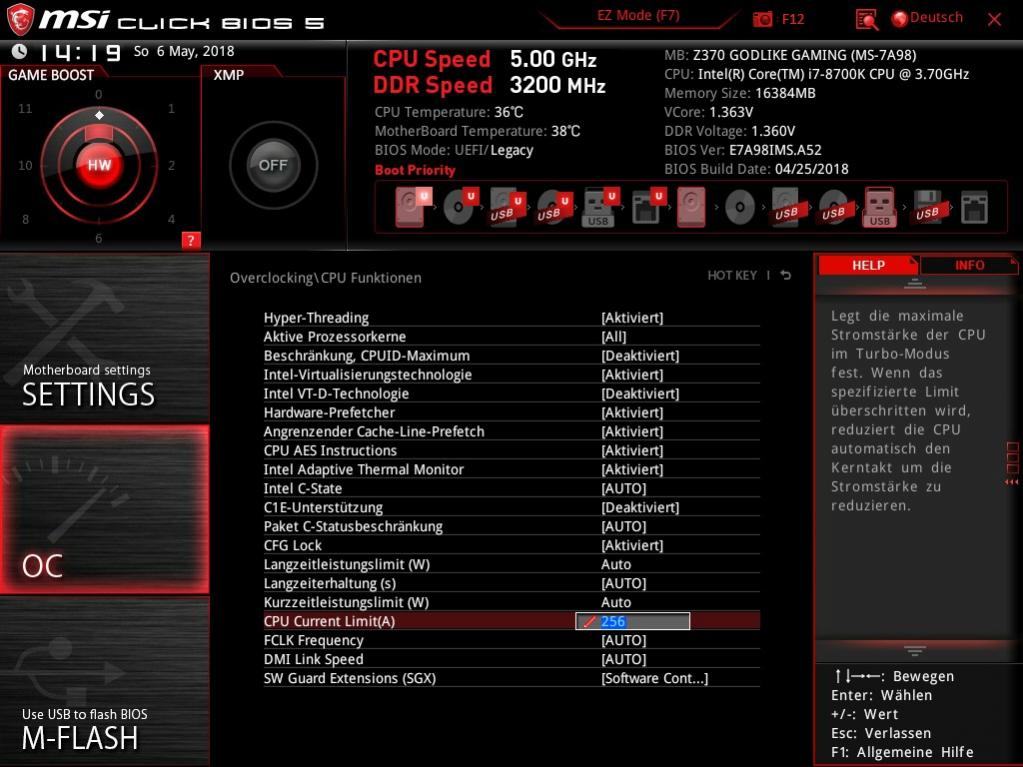Image resolution: width=1023 pixels, height=767 pixels.
Task: Click the back arrow next to HOT KEY
Action: (x=786, y=275)
